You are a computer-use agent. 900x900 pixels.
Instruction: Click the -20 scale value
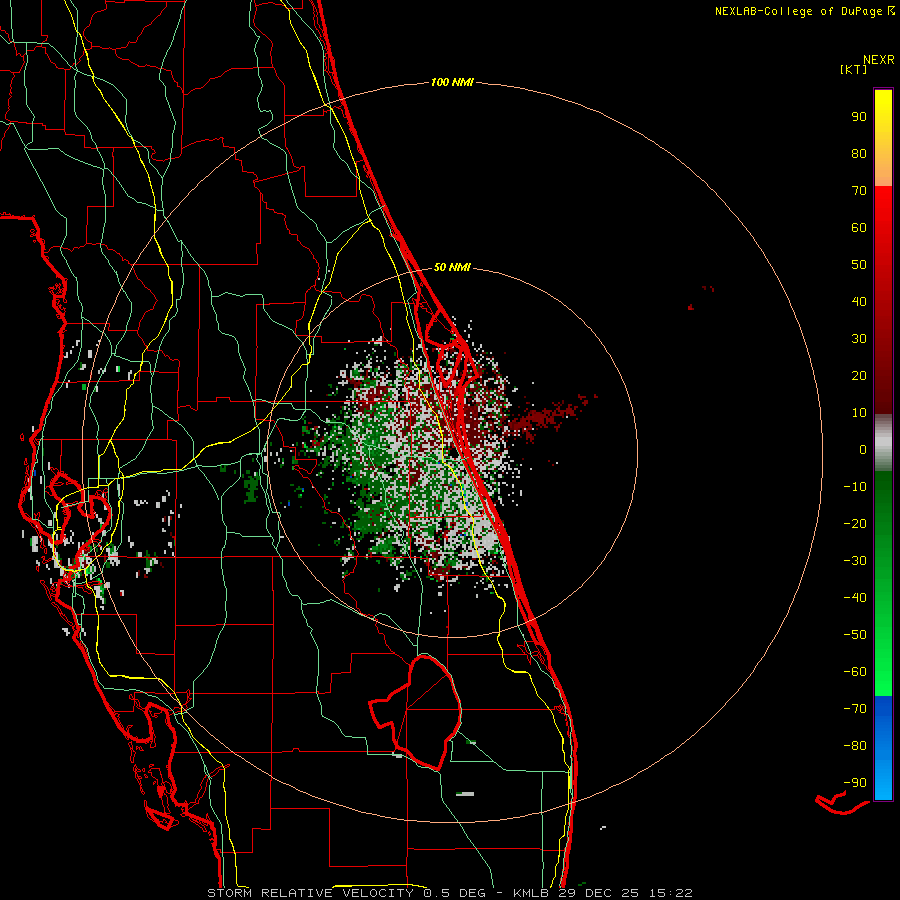click(855, 523)
